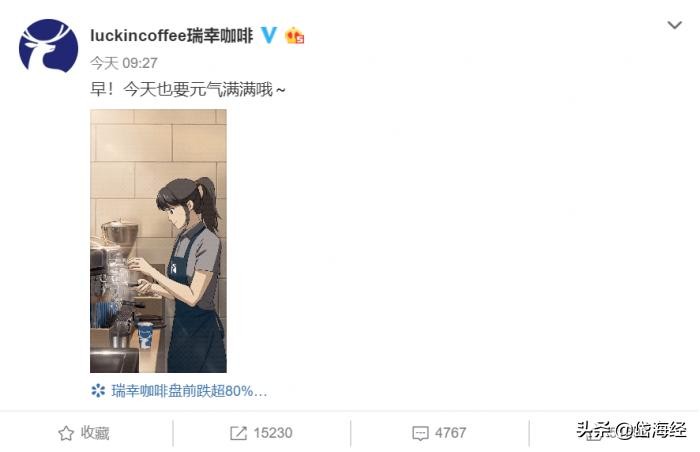The image size is (700, 452).
Task: Expand the post options chevron menu
Action: click(x=675, y=25)
